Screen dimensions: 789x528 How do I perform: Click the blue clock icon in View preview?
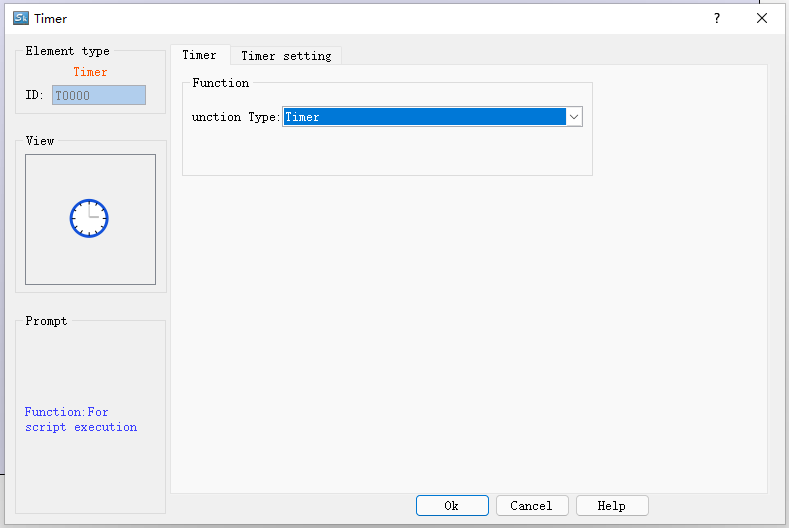[x=89, y=218]
